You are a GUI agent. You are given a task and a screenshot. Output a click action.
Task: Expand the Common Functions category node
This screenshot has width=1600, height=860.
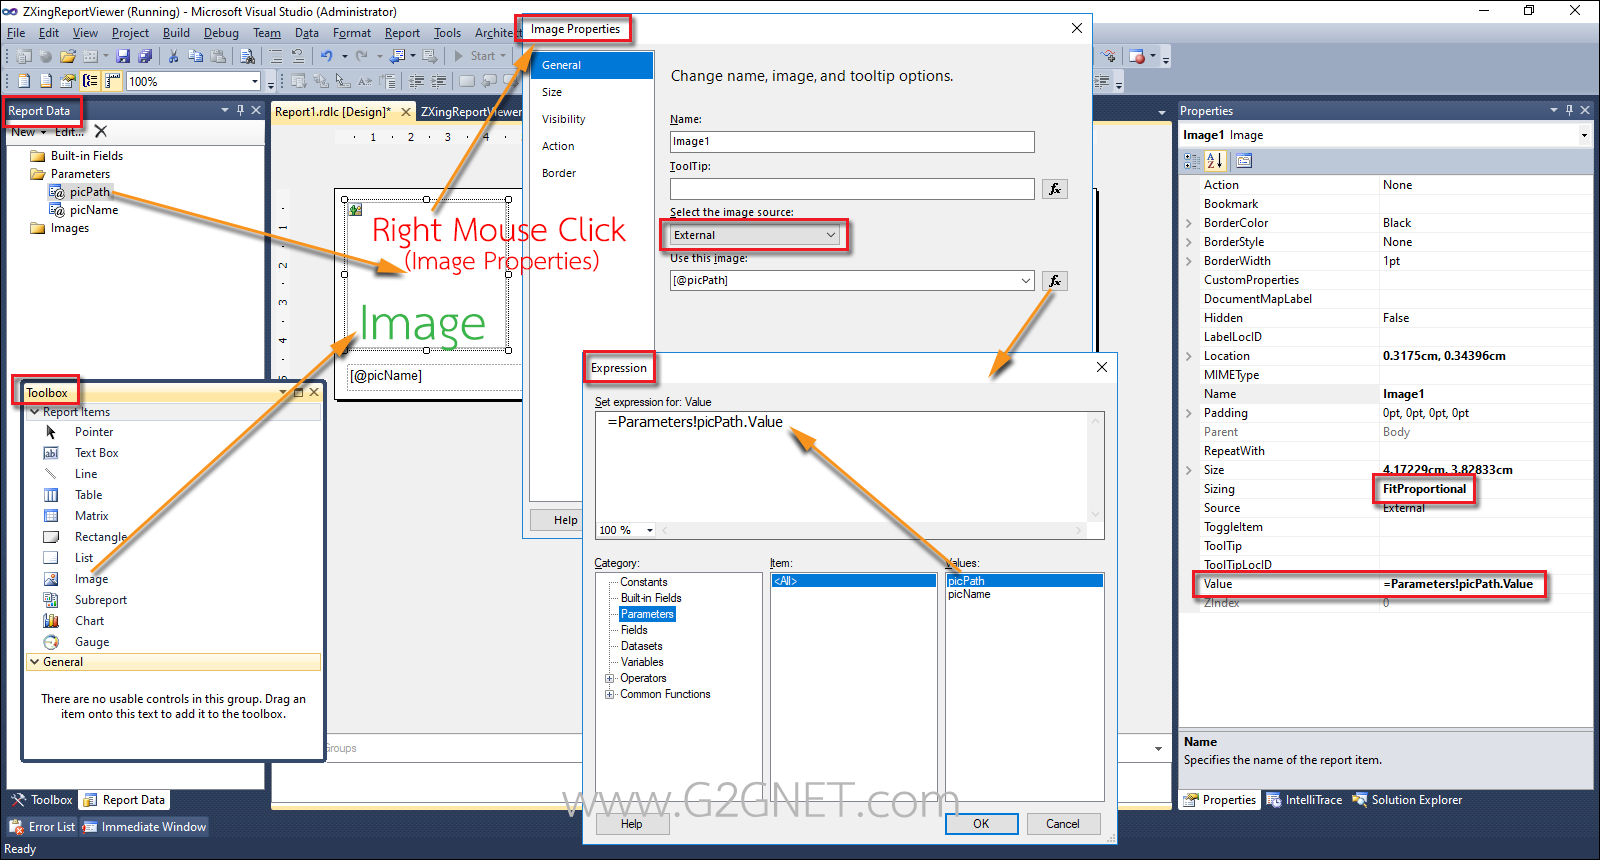pyautogui.click(x=609, y=694)
